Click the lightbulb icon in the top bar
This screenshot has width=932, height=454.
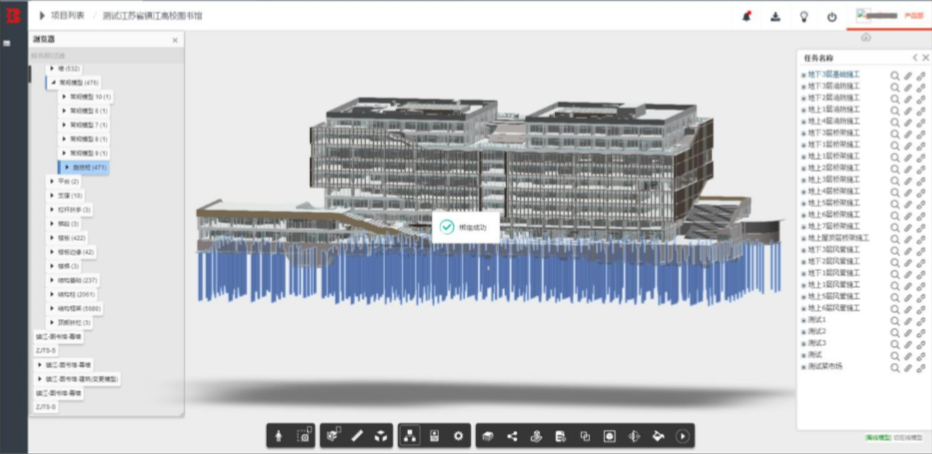click(804, 17)
